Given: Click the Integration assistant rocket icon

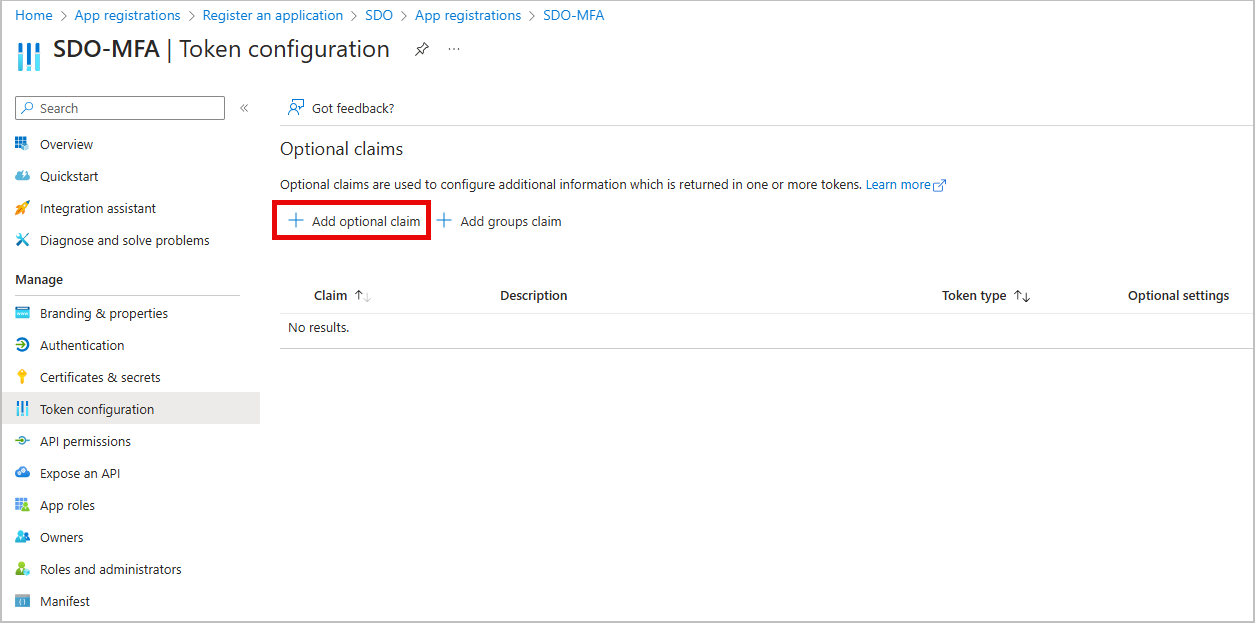Looking at the screenshot, I should [x=22, y=208].
